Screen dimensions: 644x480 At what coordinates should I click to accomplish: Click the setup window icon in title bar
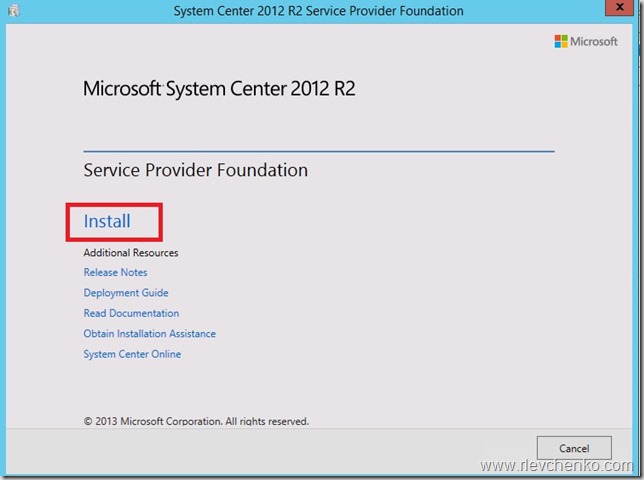[x=13, y=11]
